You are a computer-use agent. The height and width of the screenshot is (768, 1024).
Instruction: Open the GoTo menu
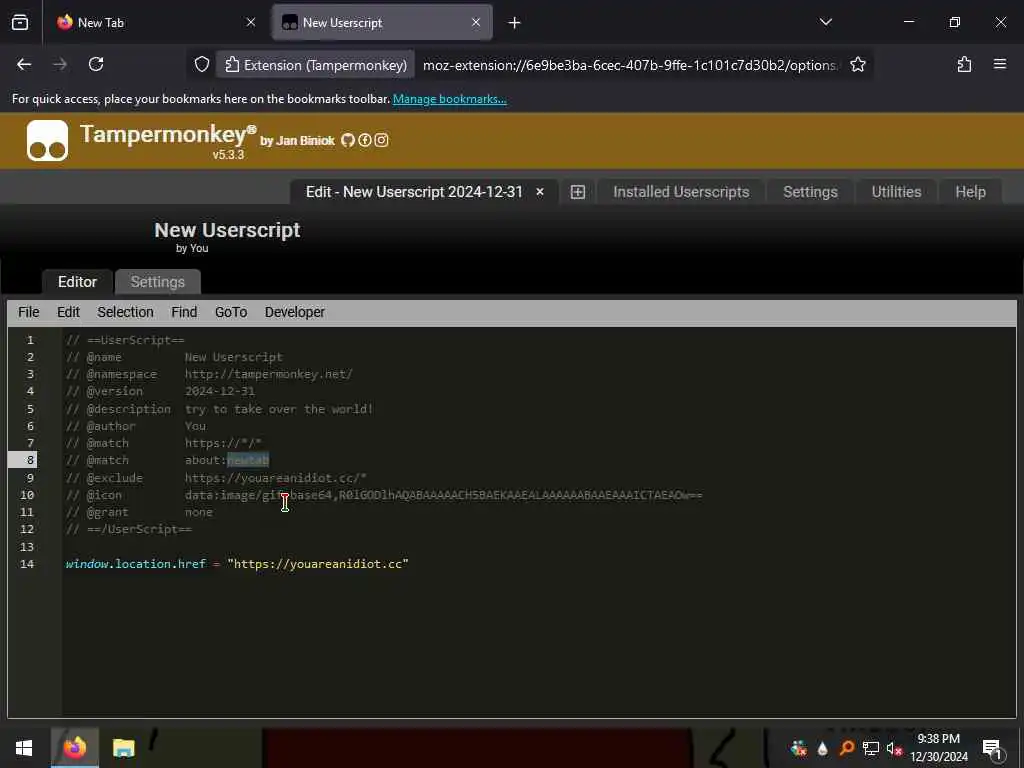pyautogui.click(x=231, y=312)
